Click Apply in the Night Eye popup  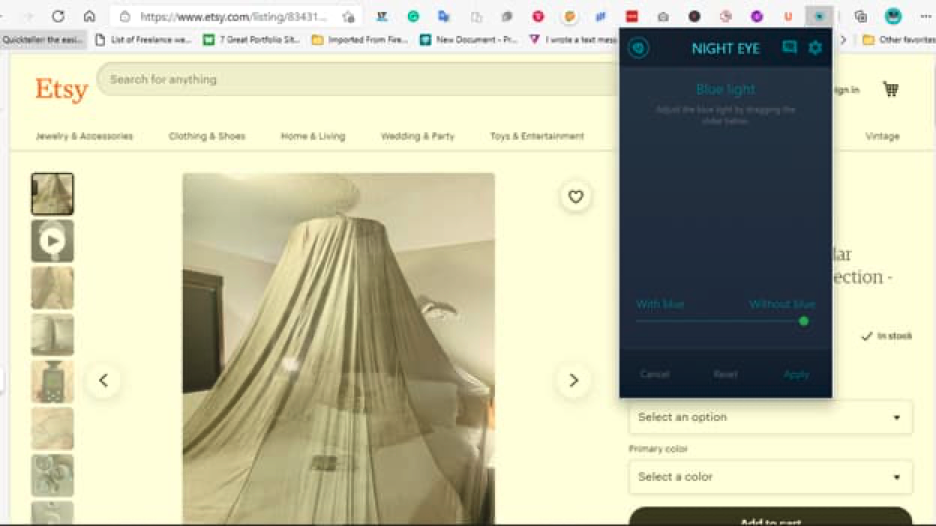(x=796, y=374)
